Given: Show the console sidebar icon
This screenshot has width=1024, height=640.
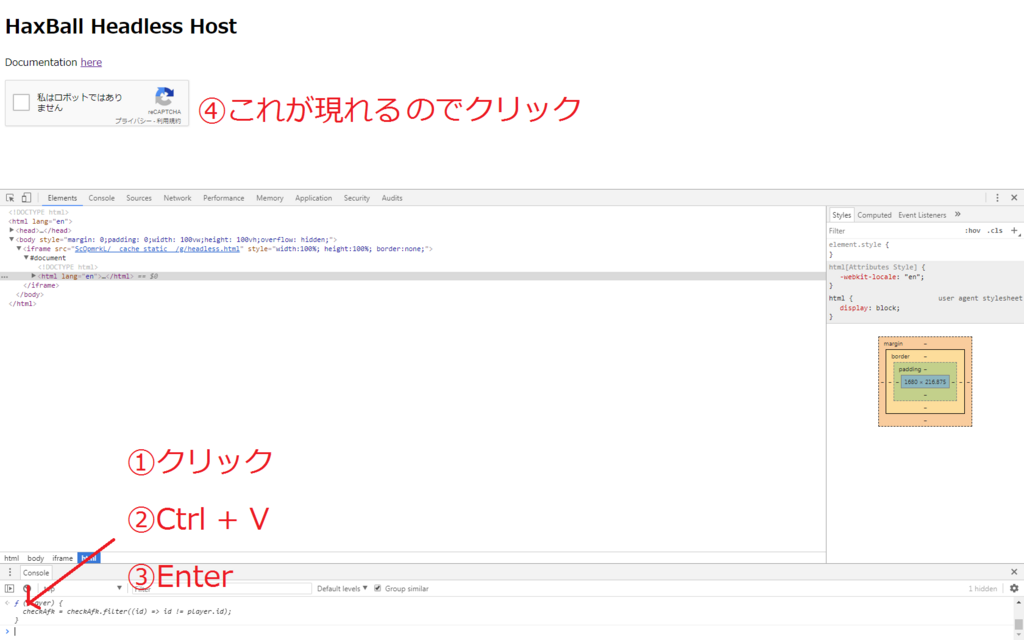Looking at the screenshot, I should point(10,588).
